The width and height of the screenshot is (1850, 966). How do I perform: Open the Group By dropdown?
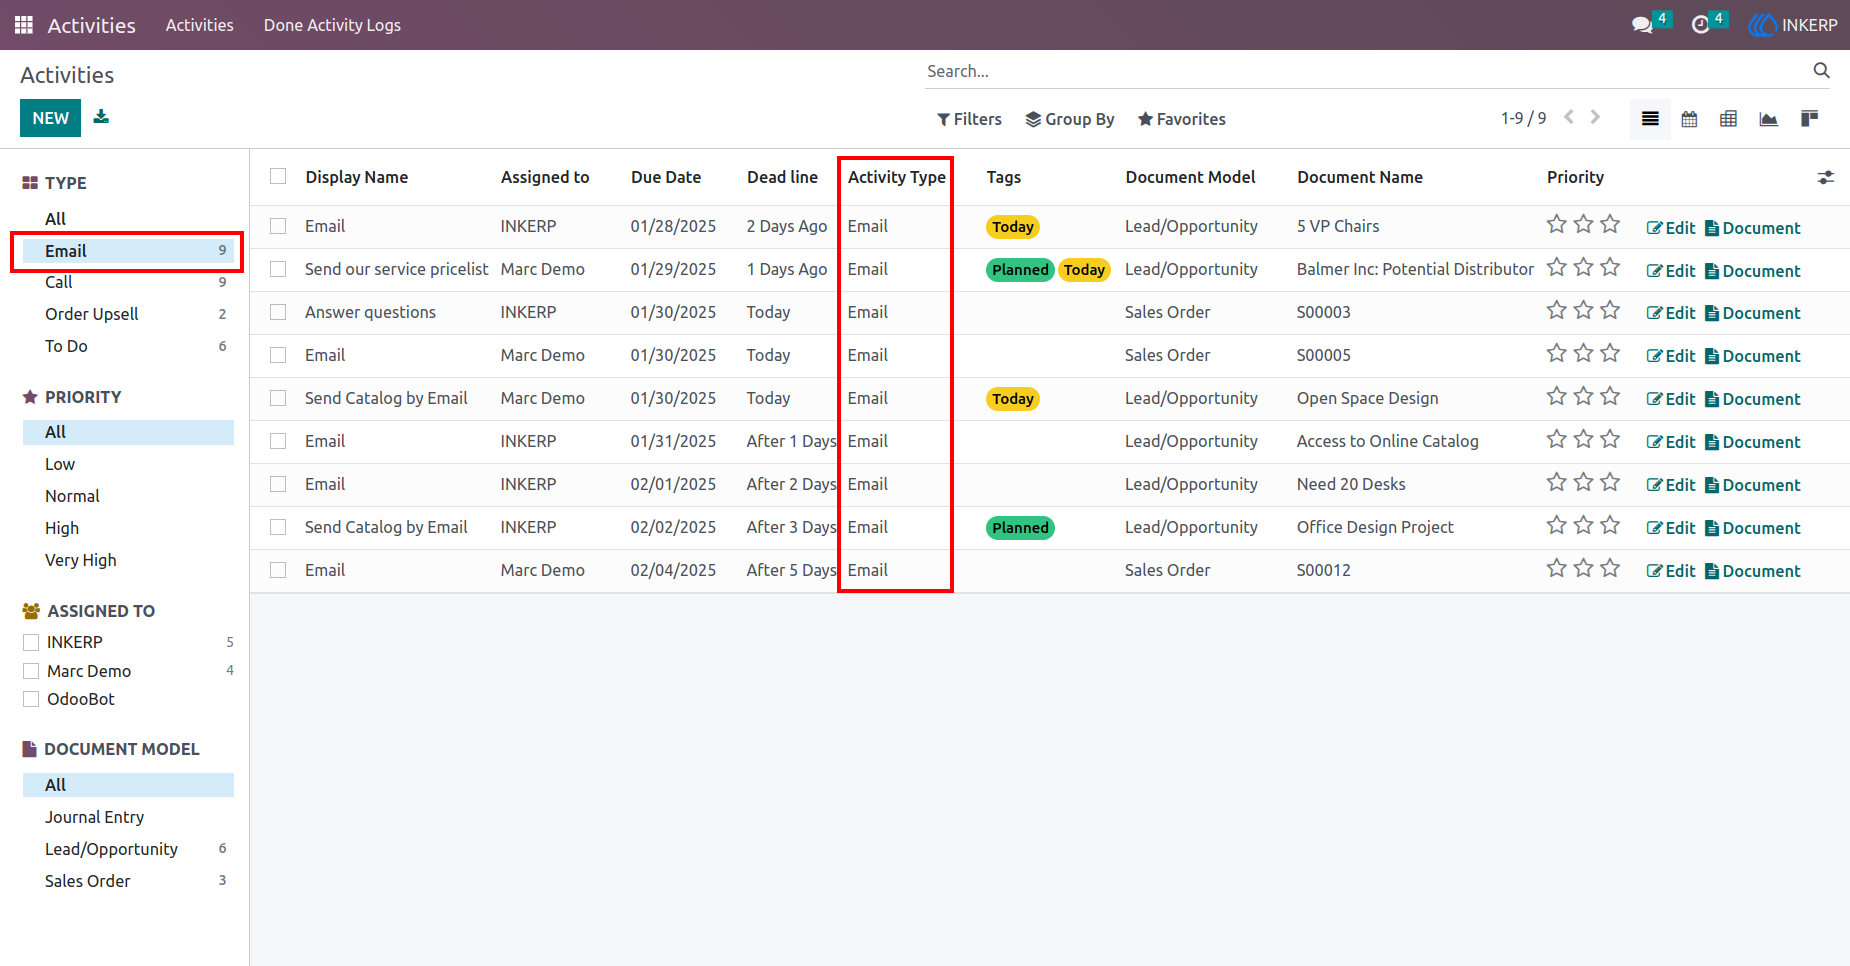pyautogui.click(x=1070, y=119)
